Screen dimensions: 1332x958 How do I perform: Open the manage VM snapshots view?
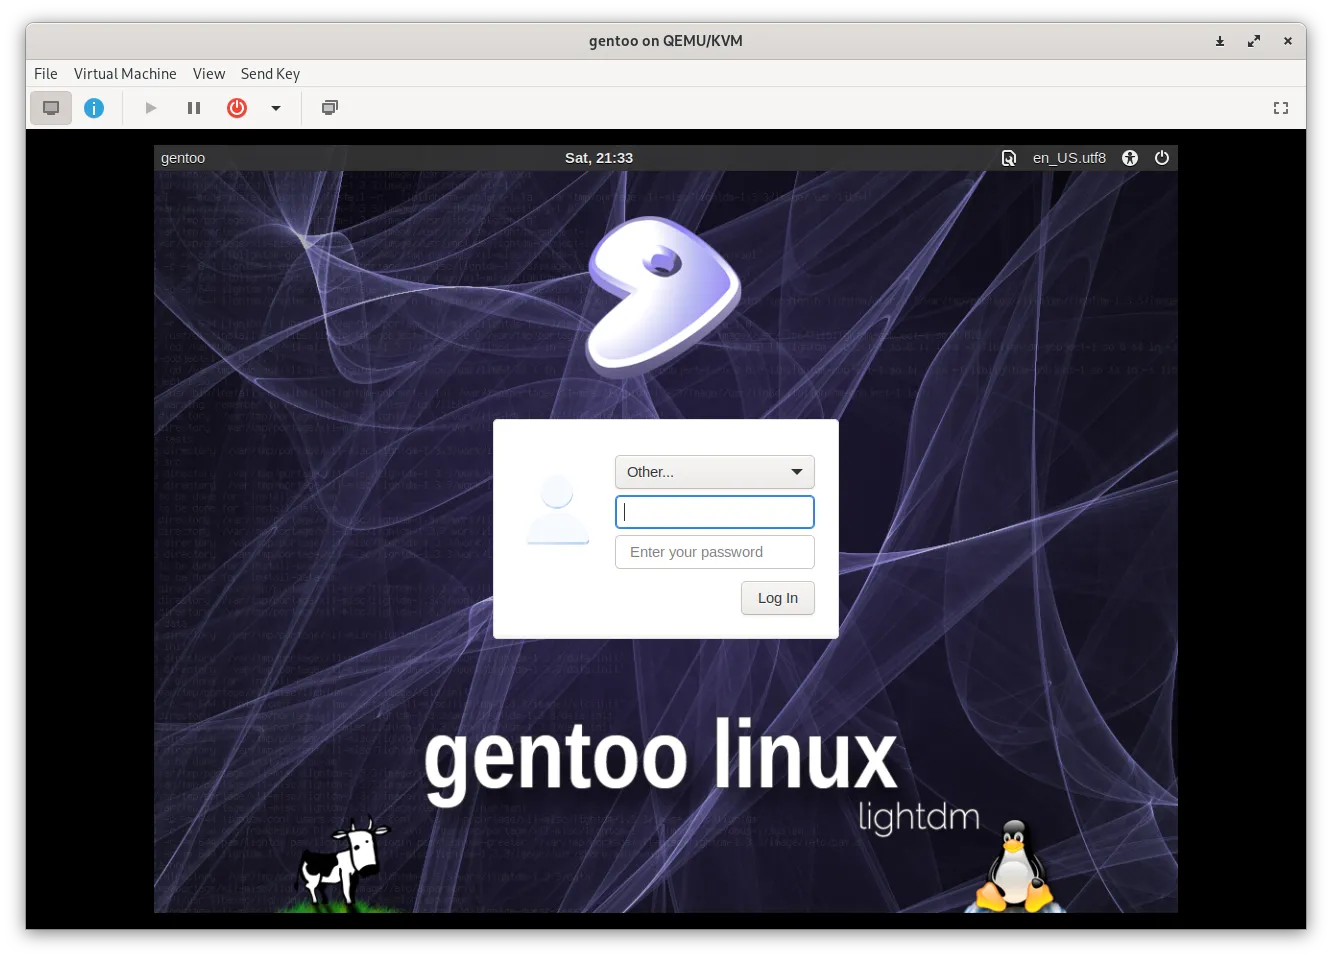330,108
